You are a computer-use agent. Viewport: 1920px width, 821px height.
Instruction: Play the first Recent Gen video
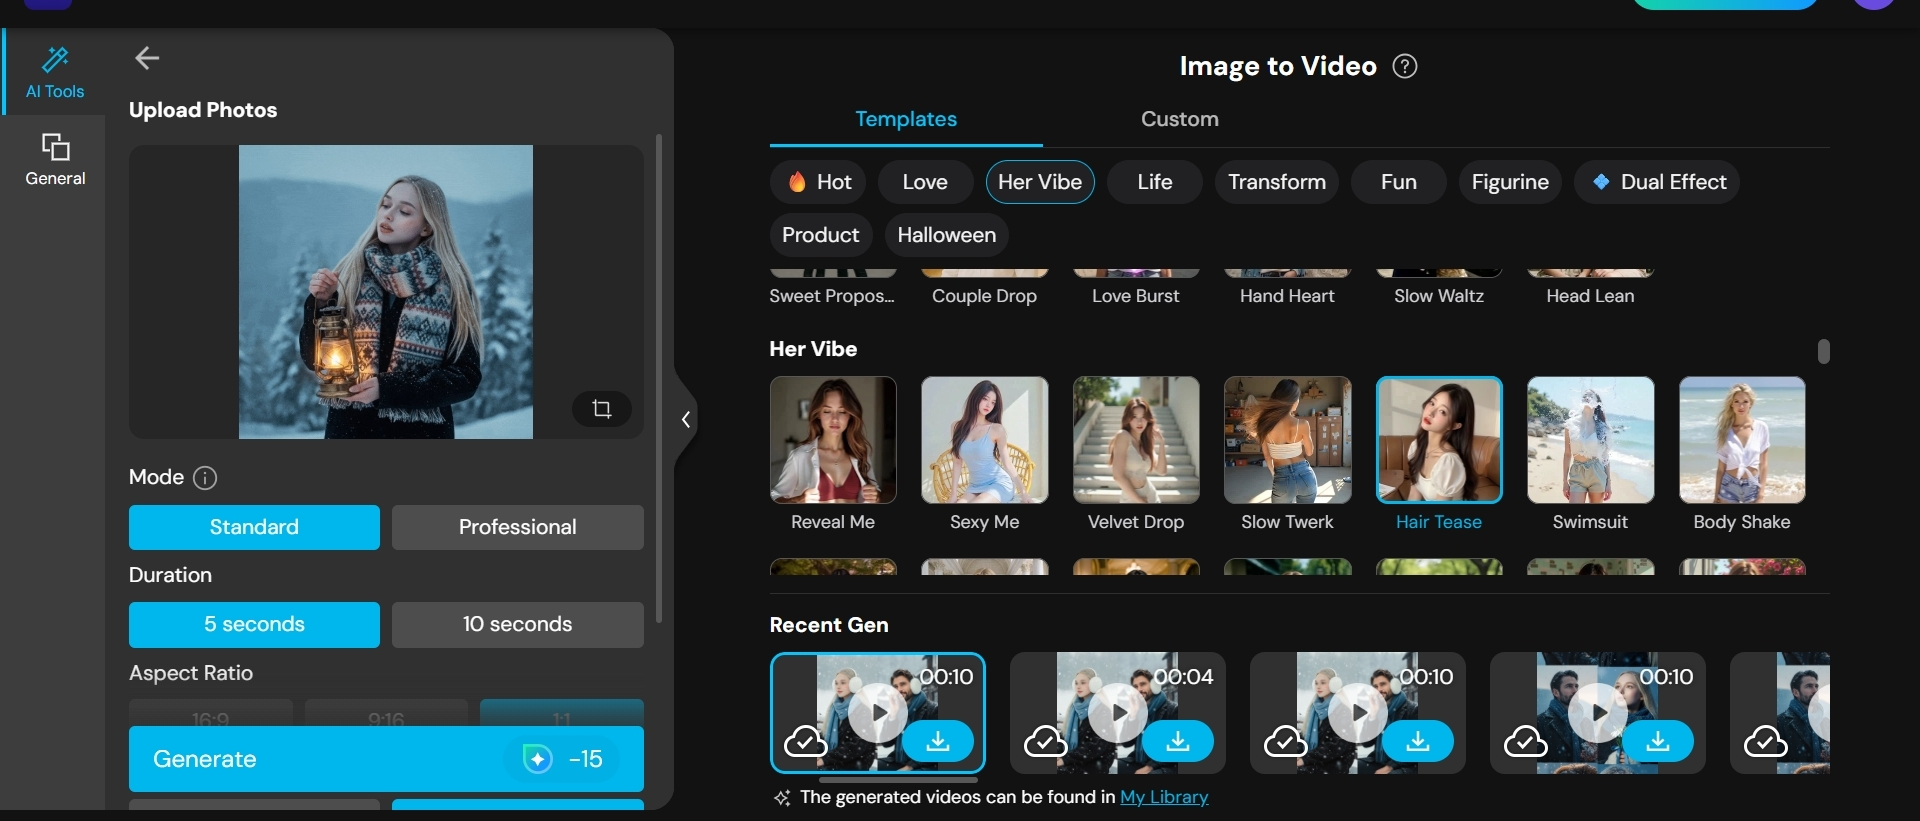878,712
